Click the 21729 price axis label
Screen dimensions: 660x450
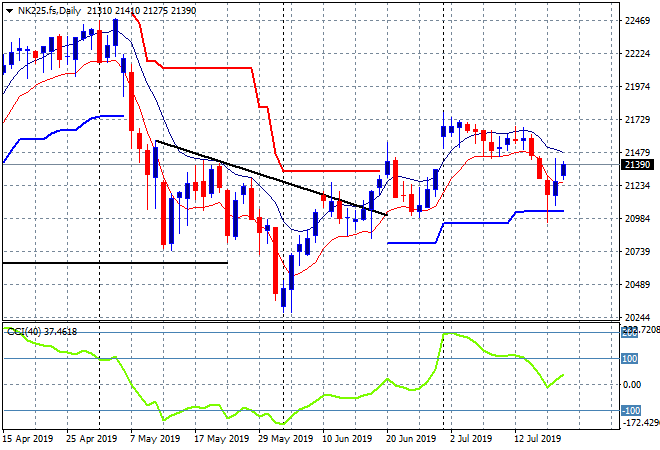click(x=637, y=120)
